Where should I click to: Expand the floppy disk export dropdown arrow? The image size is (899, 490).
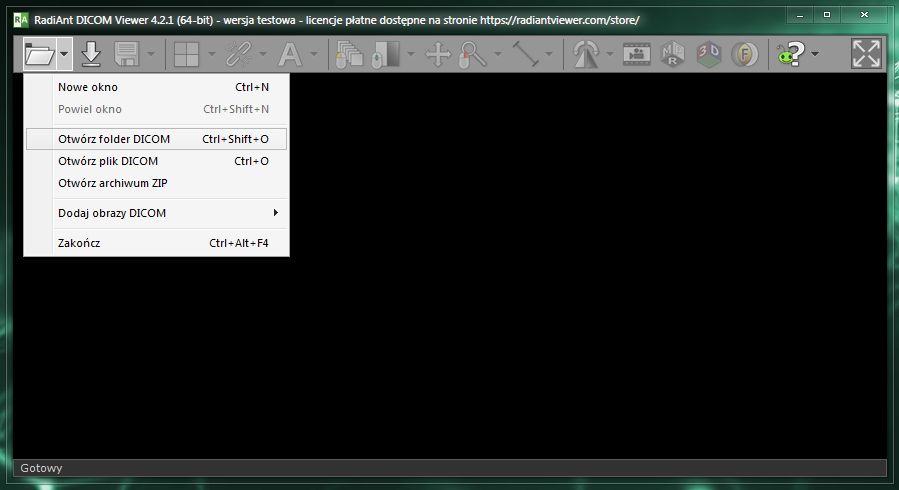pyautogui.click(x=151, y=54)
